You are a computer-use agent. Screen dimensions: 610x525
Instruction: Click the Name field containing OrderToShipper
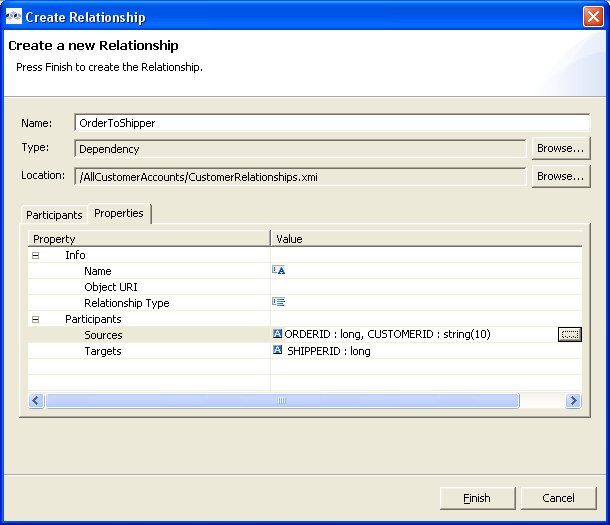point(331,123)
